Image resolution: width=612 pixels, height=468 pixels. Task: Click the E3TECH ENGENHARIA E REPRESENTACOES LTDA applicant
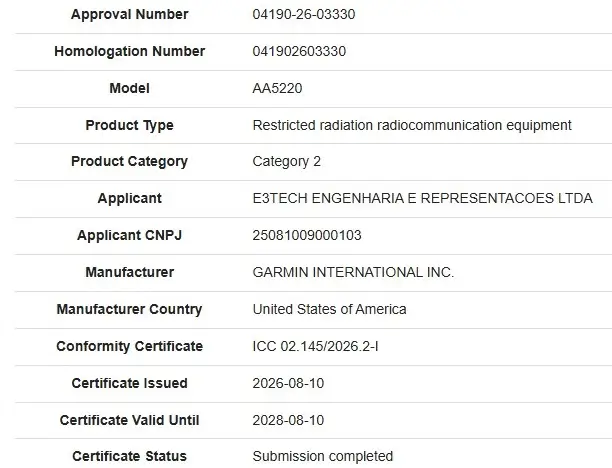coord(422,198)
